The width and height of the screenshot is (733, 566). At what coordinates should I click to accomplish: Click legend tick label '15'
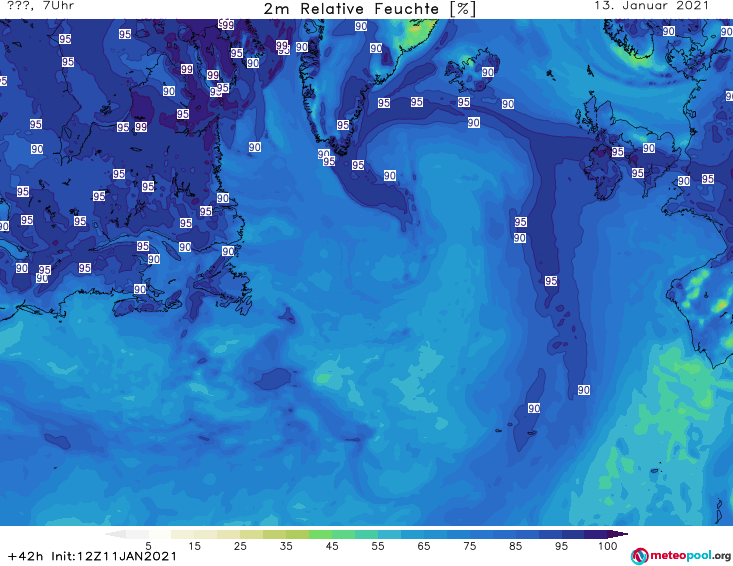[x=194, y=546]
